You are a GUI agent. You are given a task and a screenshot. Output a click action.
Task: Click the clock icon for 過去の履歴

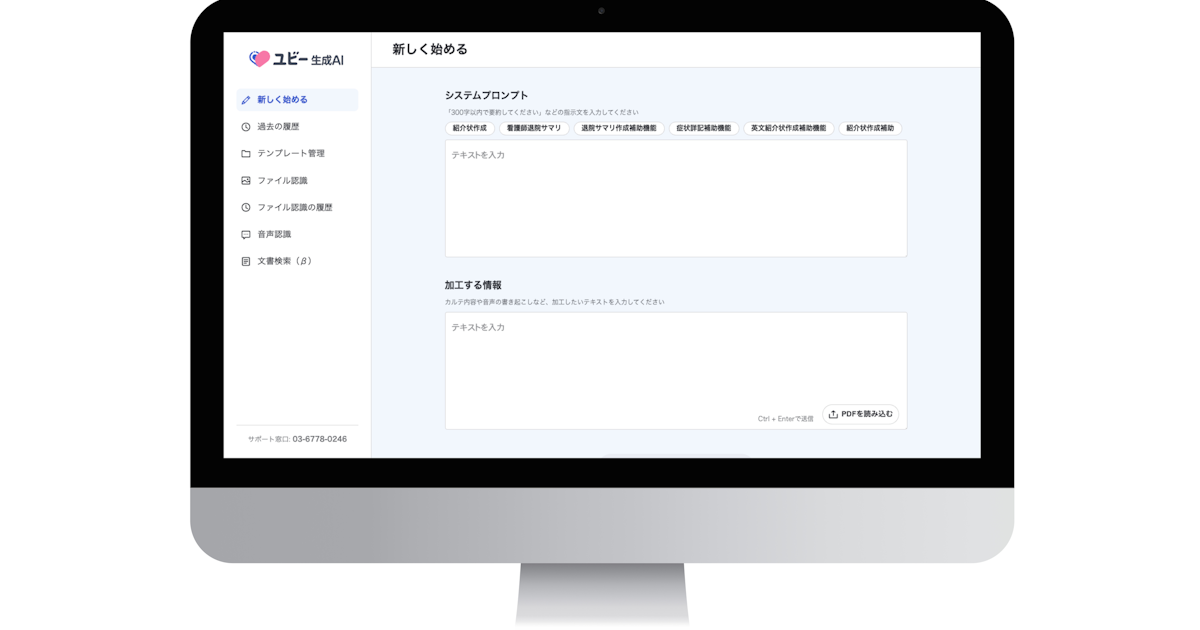click(246, 127)
